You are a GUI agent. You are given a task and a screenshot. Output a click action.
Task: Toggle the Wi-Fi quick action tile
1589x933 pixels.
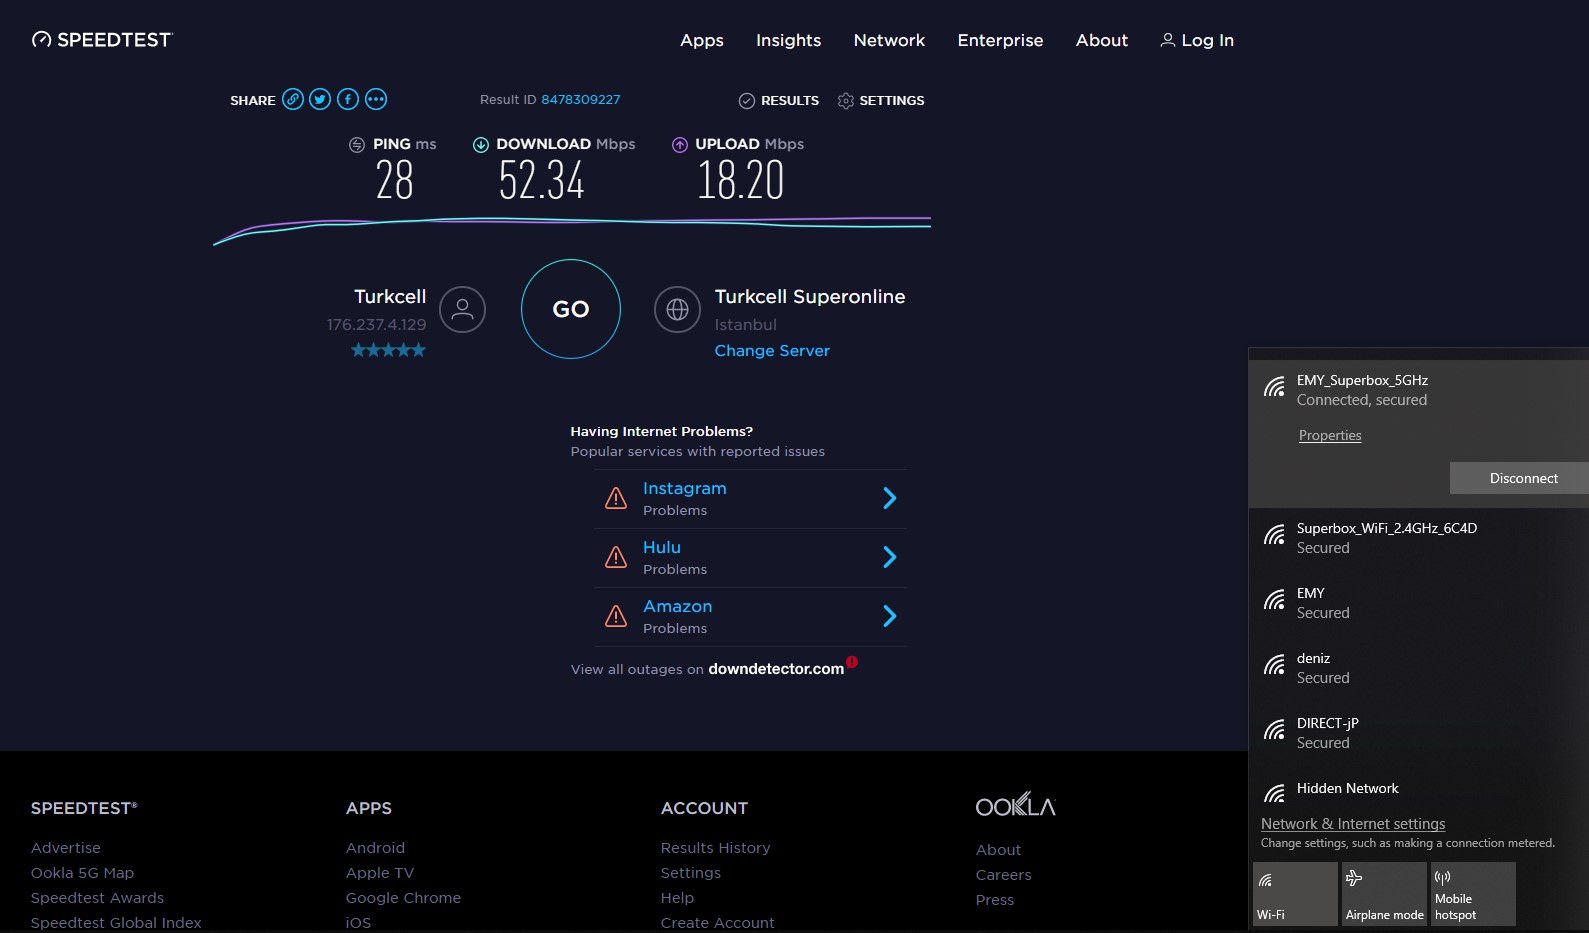(x=1295, y=894)
